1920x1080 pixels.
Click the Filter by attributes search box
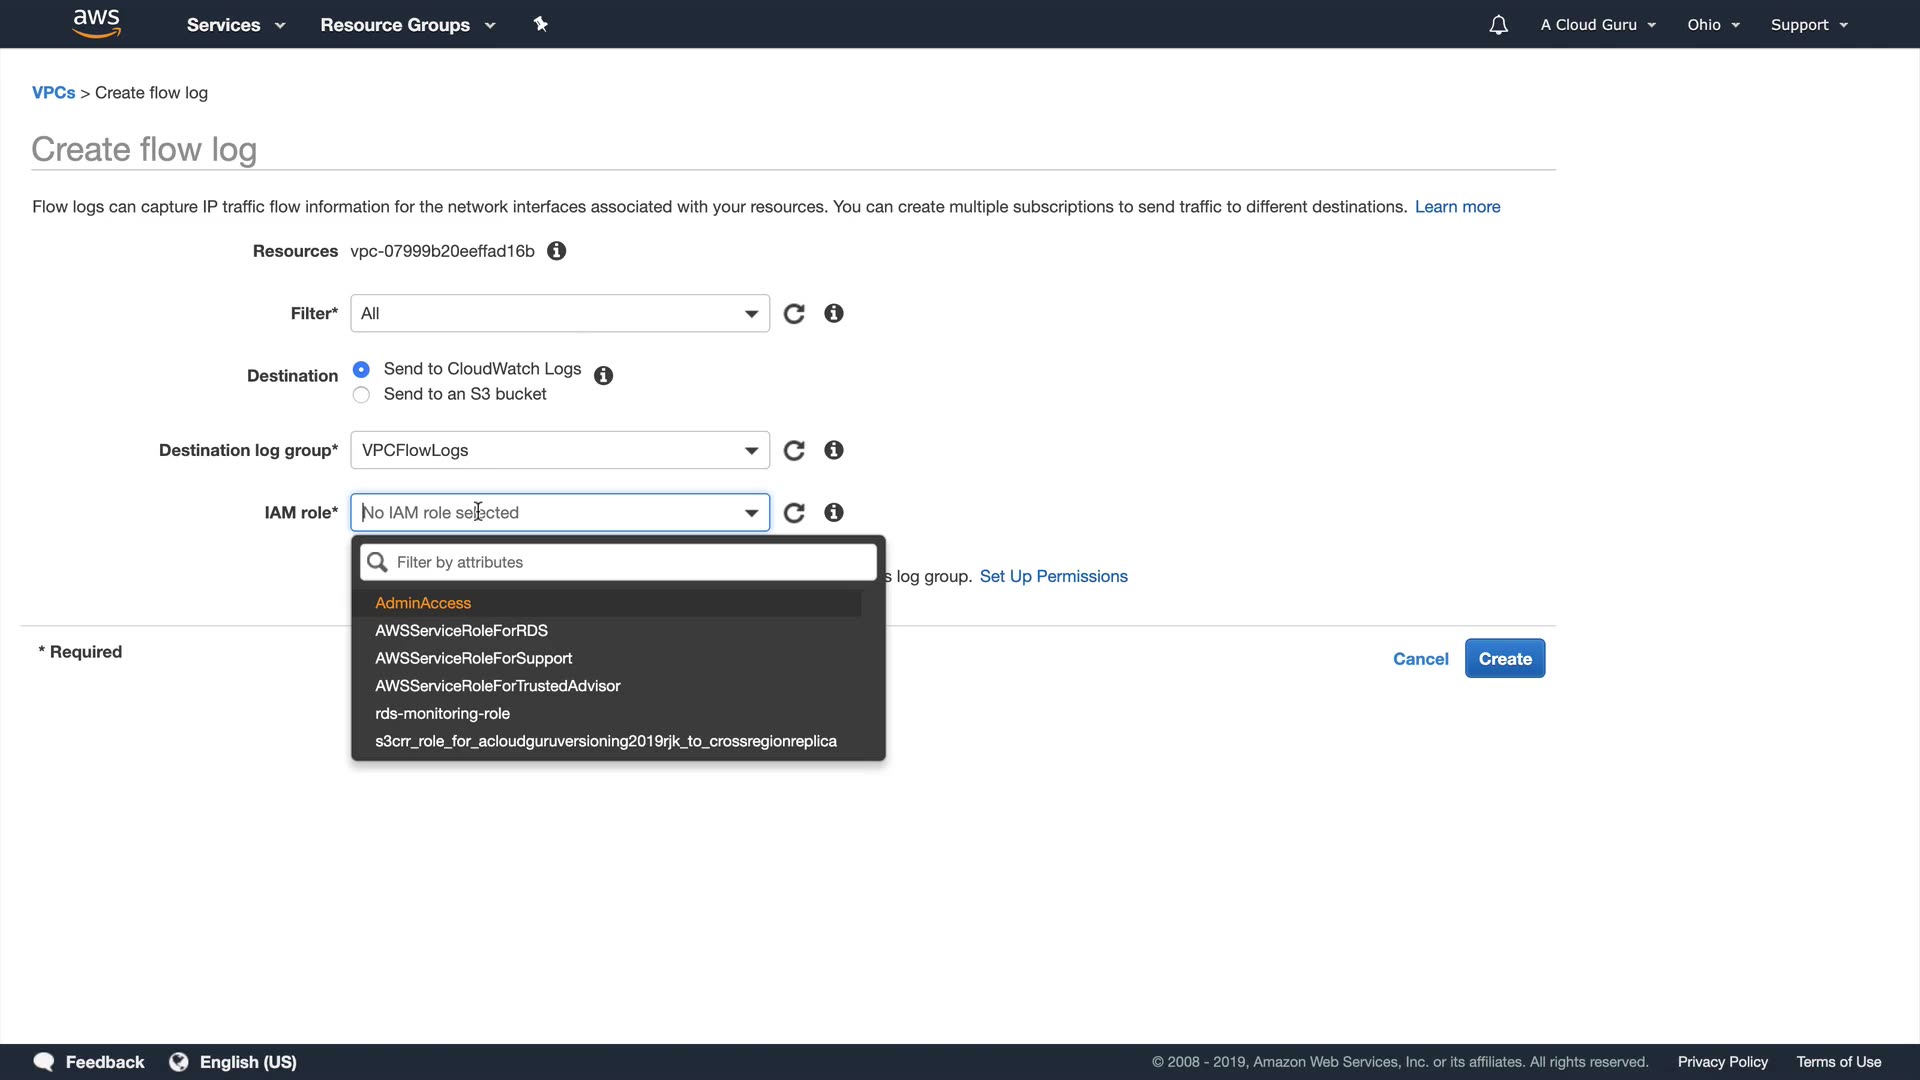coord(630,563)
